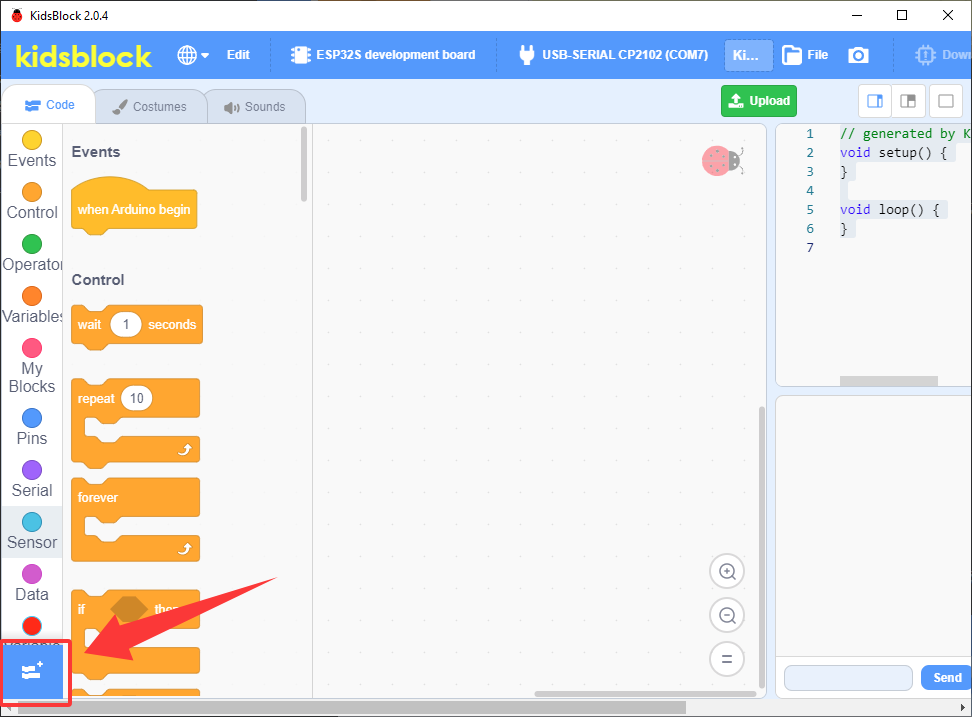This screenshot has width=972, height=717.
Task: Select the Sensor block category
Action: (x=32, y=532)
